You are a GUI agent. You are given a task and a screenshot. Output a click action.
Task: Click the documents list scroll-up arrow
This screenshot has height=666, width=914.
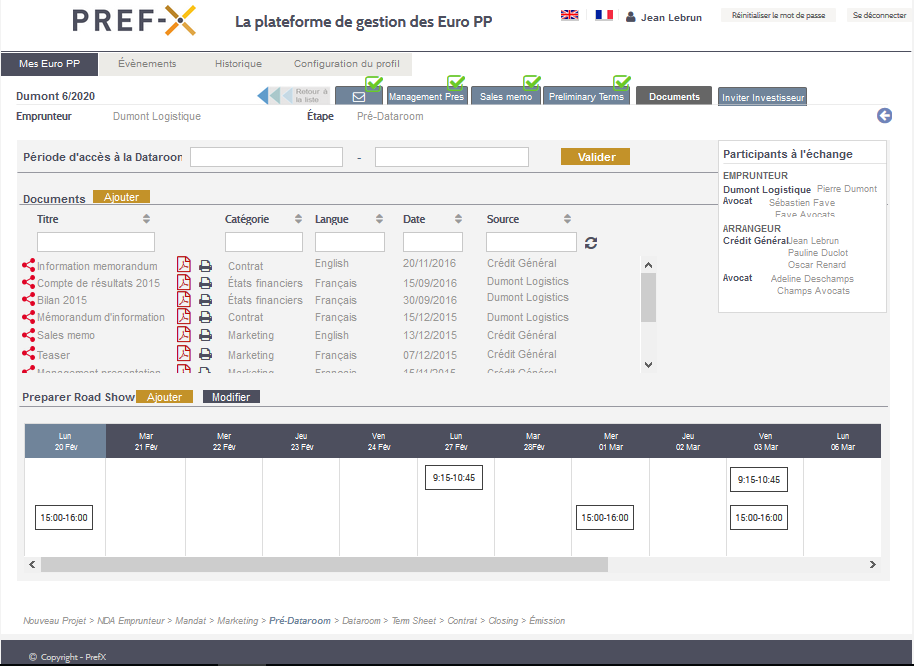point(648,265)
